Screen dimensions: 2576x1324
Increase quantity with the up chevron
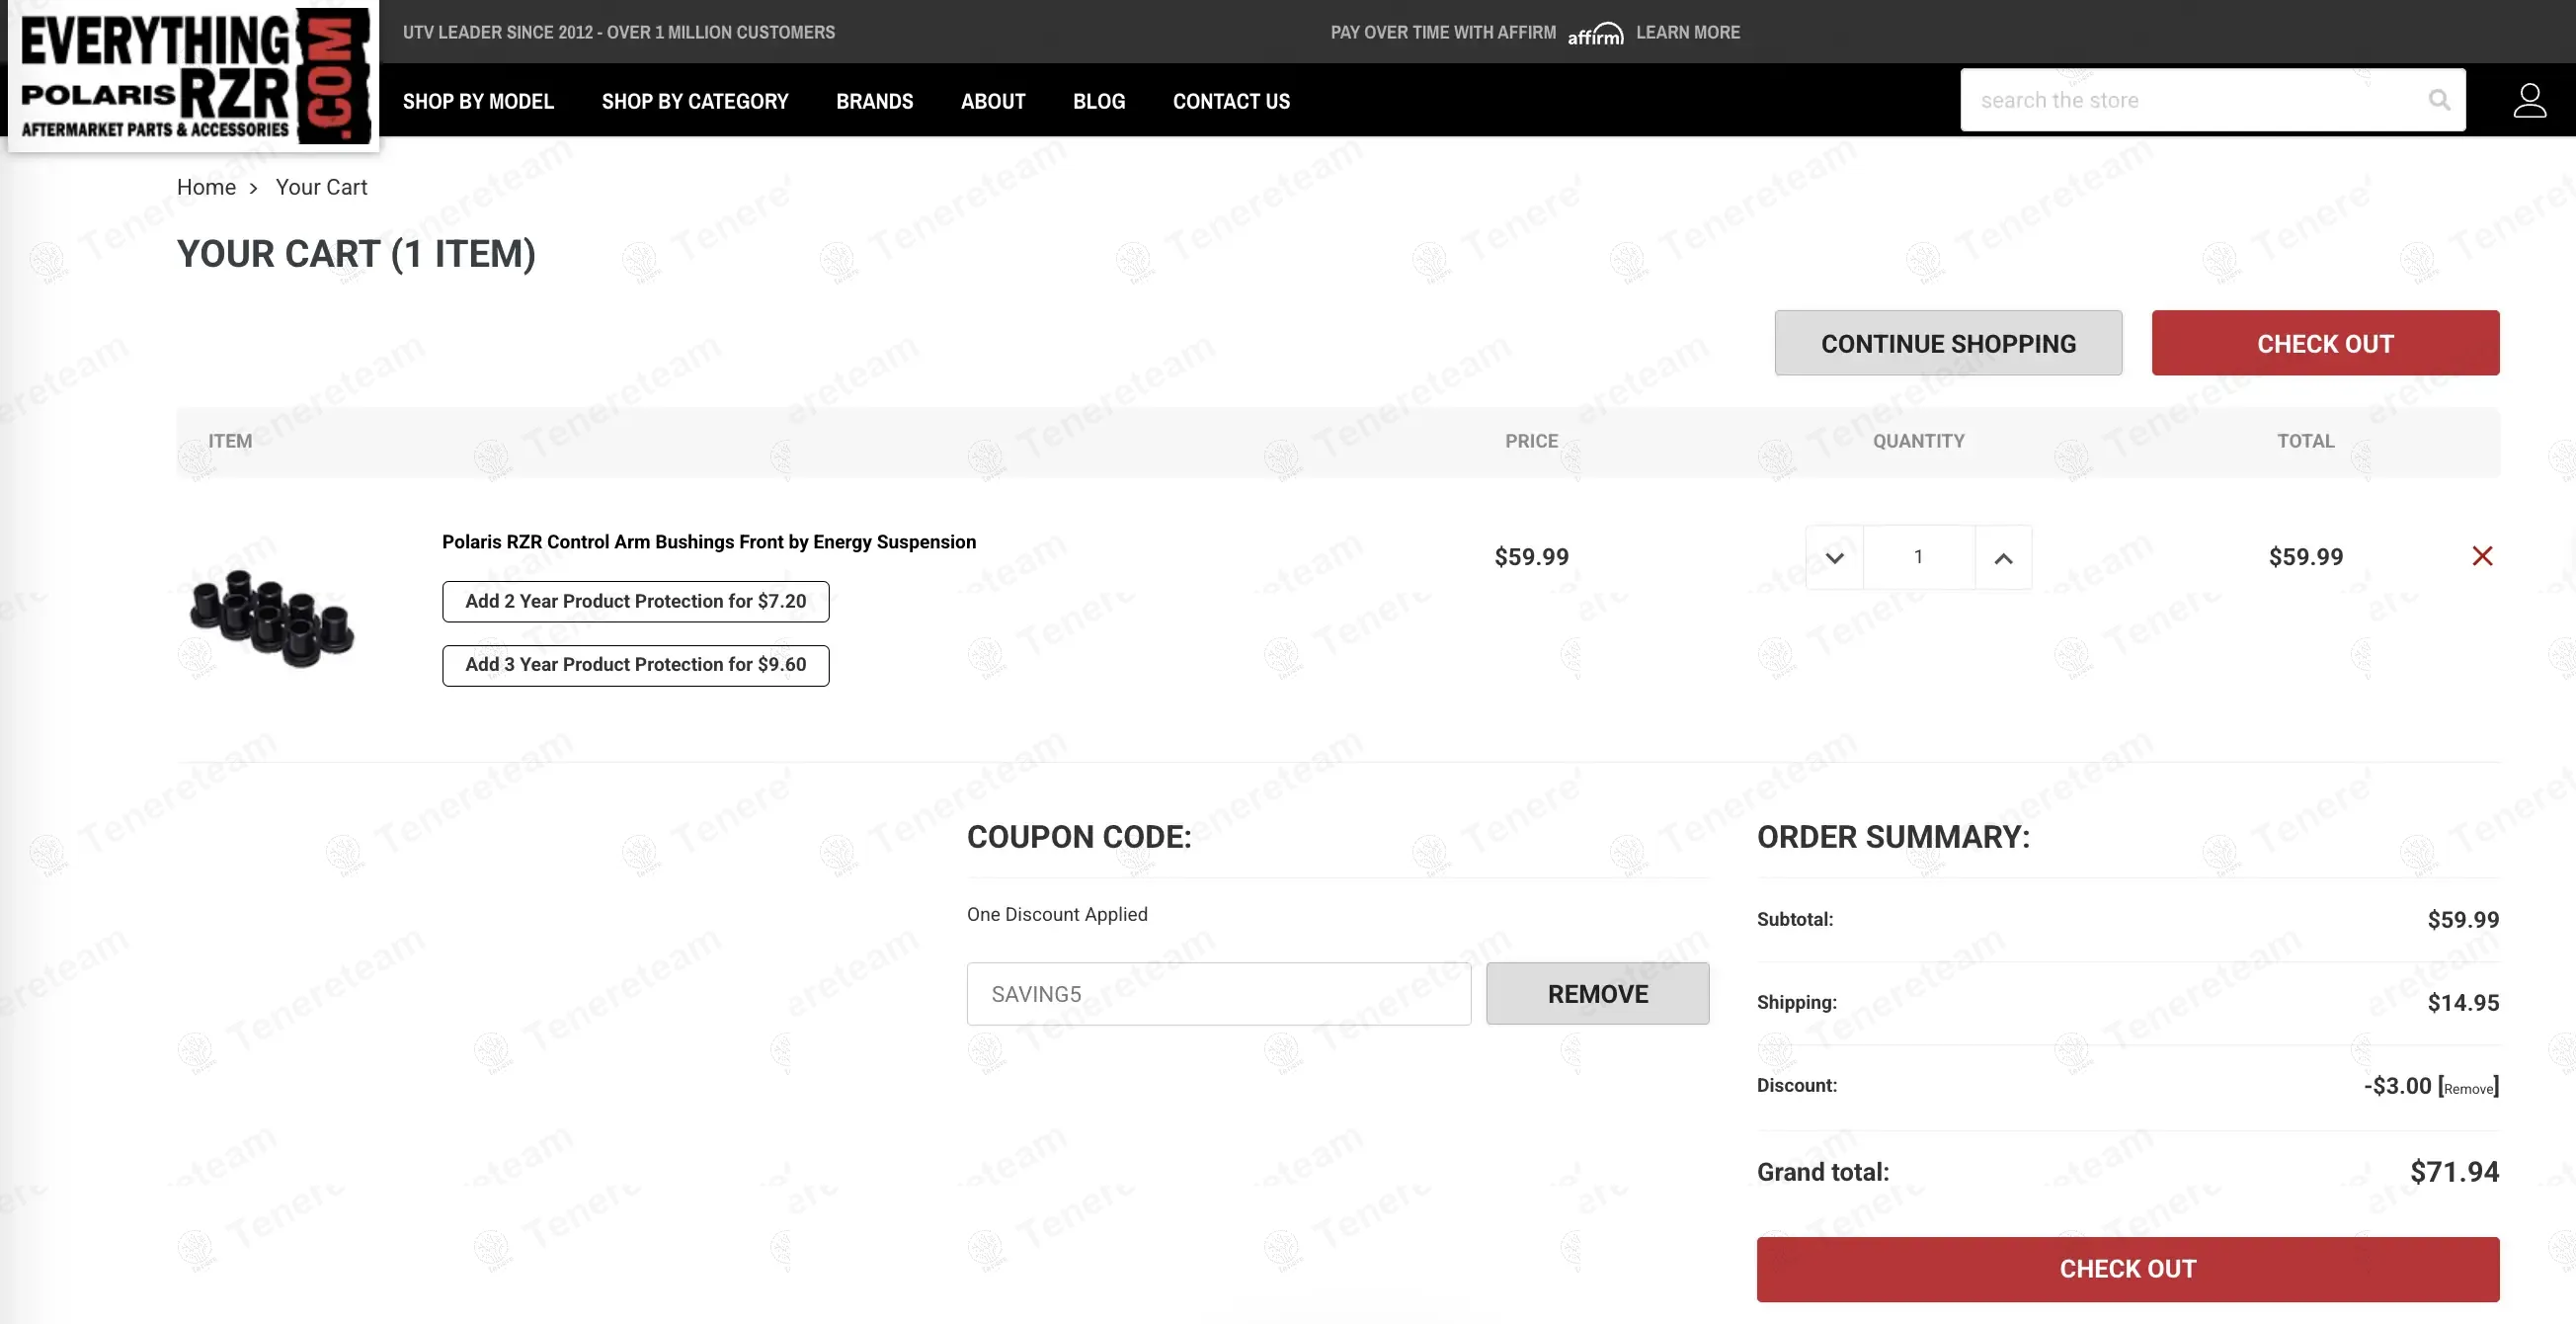click(x=2003, y=557)
